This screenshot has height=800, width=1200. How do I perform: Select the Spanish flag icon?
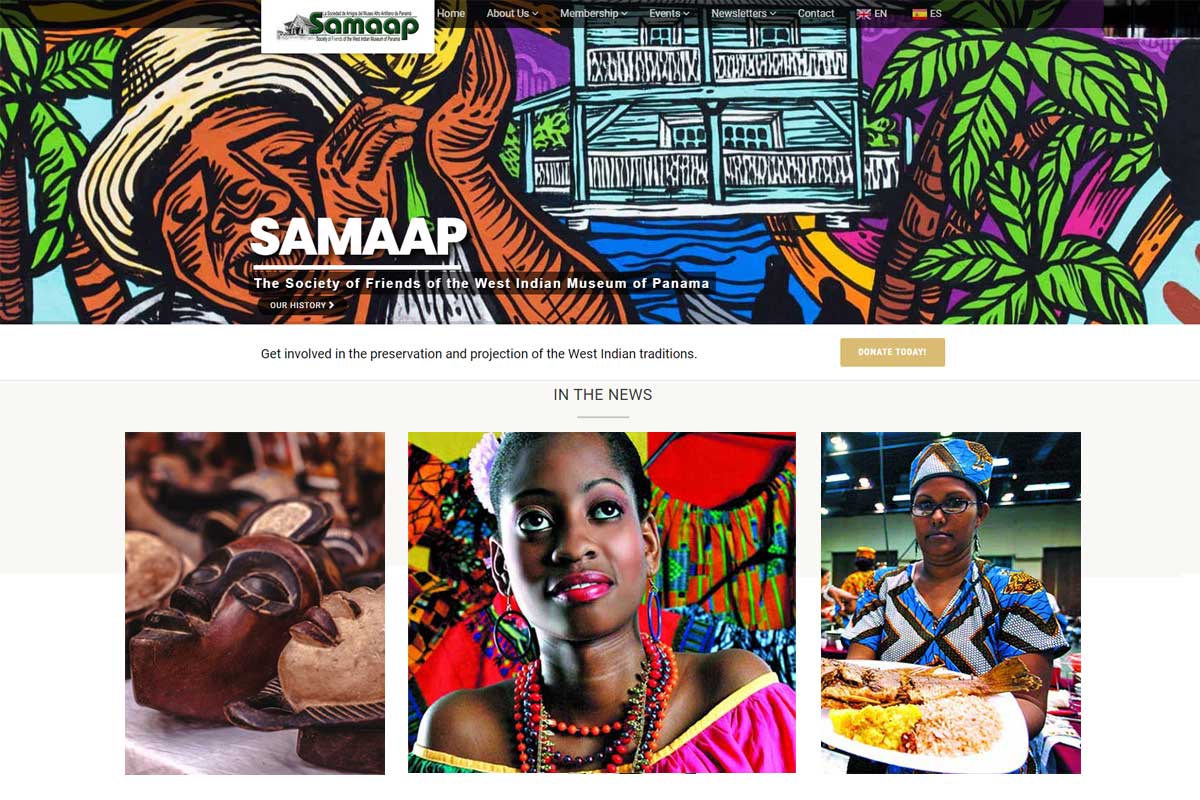coord(919,14)
